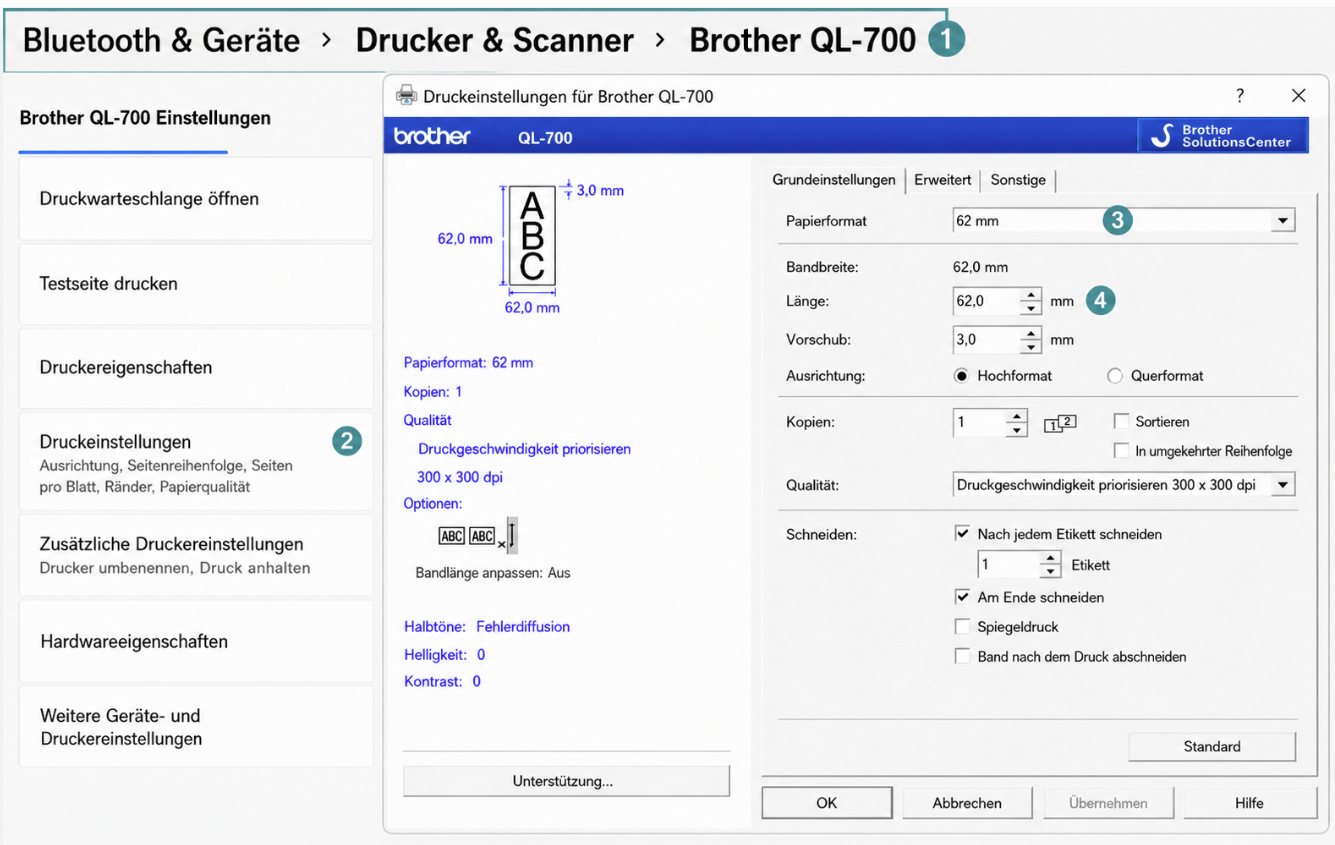Open the Brother Solutions Center button
This screenshot has height=845, width=1335.
[x=1223, y=135]
